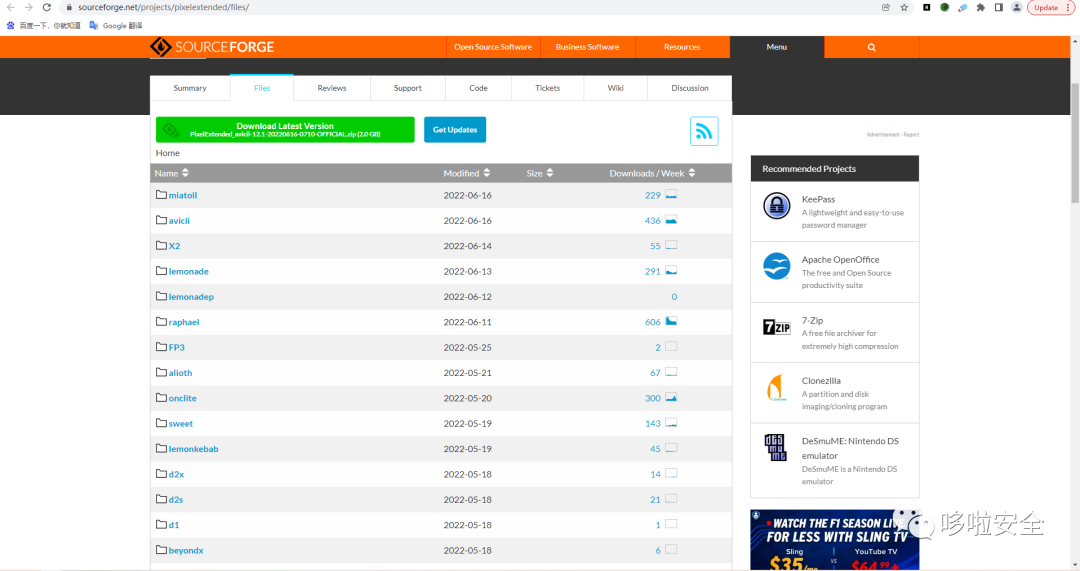Switch to the Summary tab
Screen dimensions: 1080x571
tap(190, 88)
